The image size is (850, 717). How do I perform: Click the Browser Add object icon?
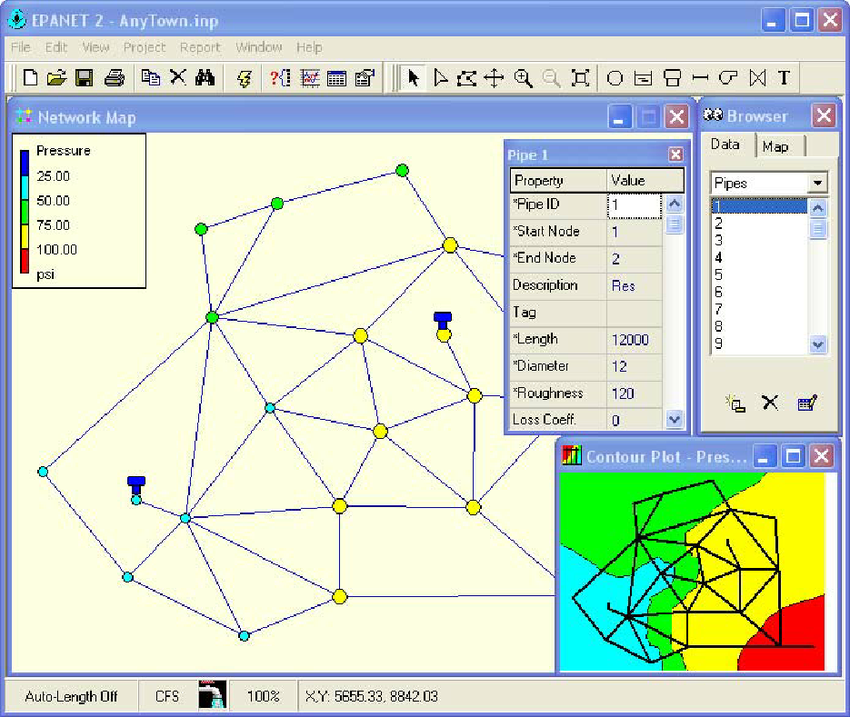(735, 403)
